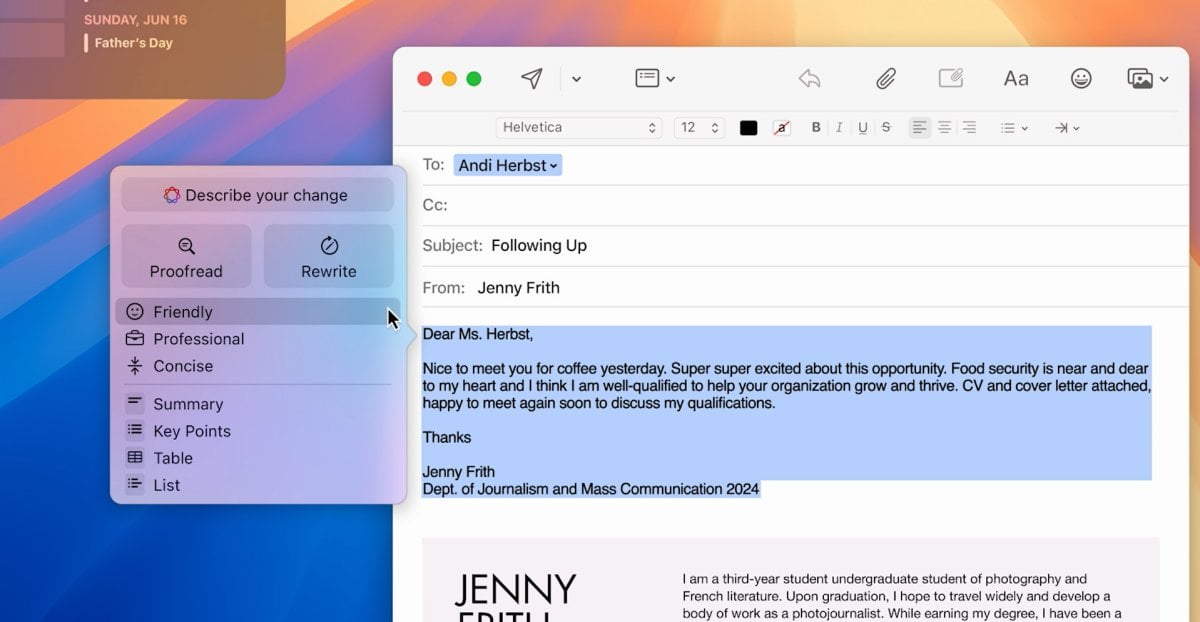Click the Rewrite button
Screen dimensions: 1200x622
(x=329, y=256)
